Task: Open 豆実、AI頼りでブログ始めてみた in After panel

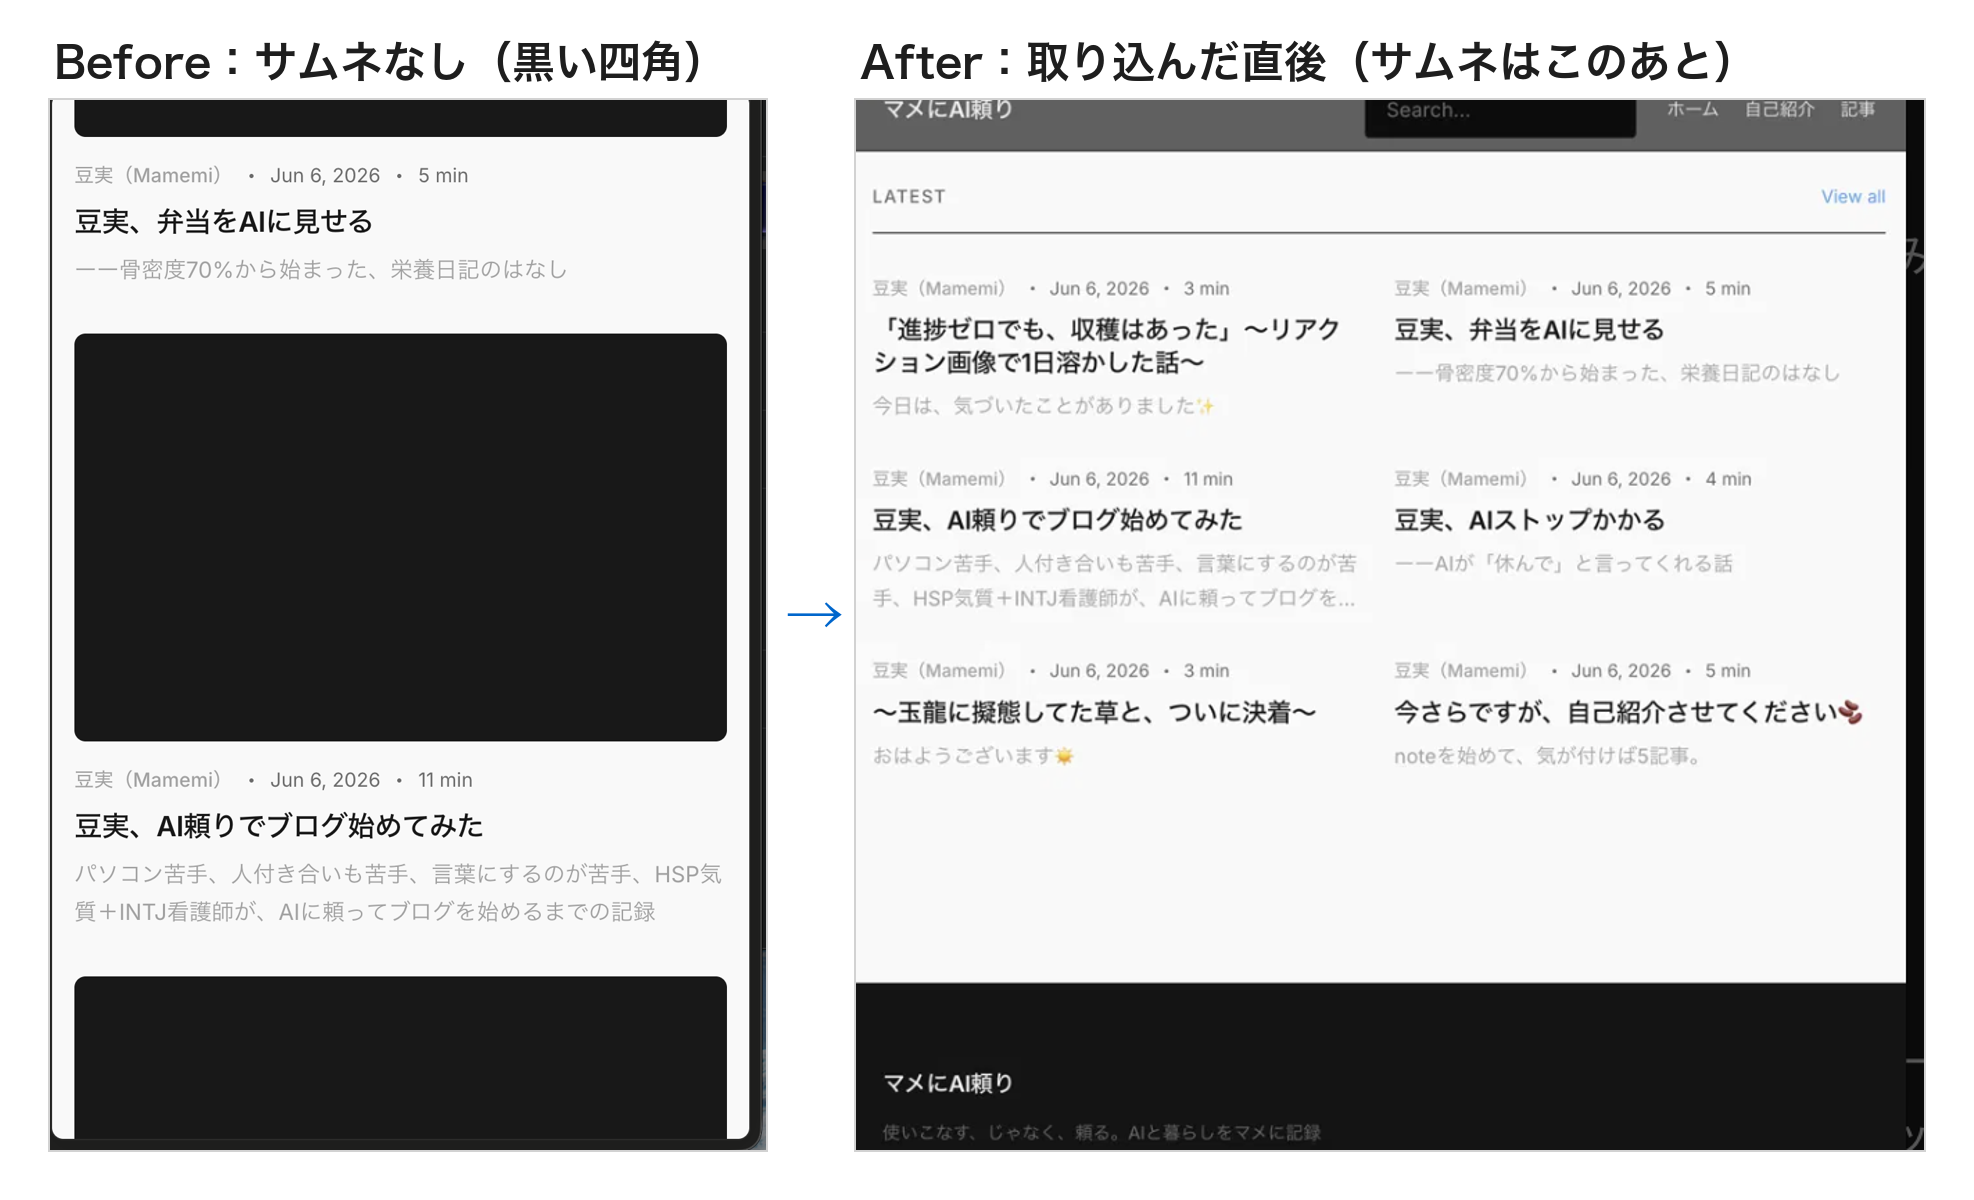Action: 1057,520
